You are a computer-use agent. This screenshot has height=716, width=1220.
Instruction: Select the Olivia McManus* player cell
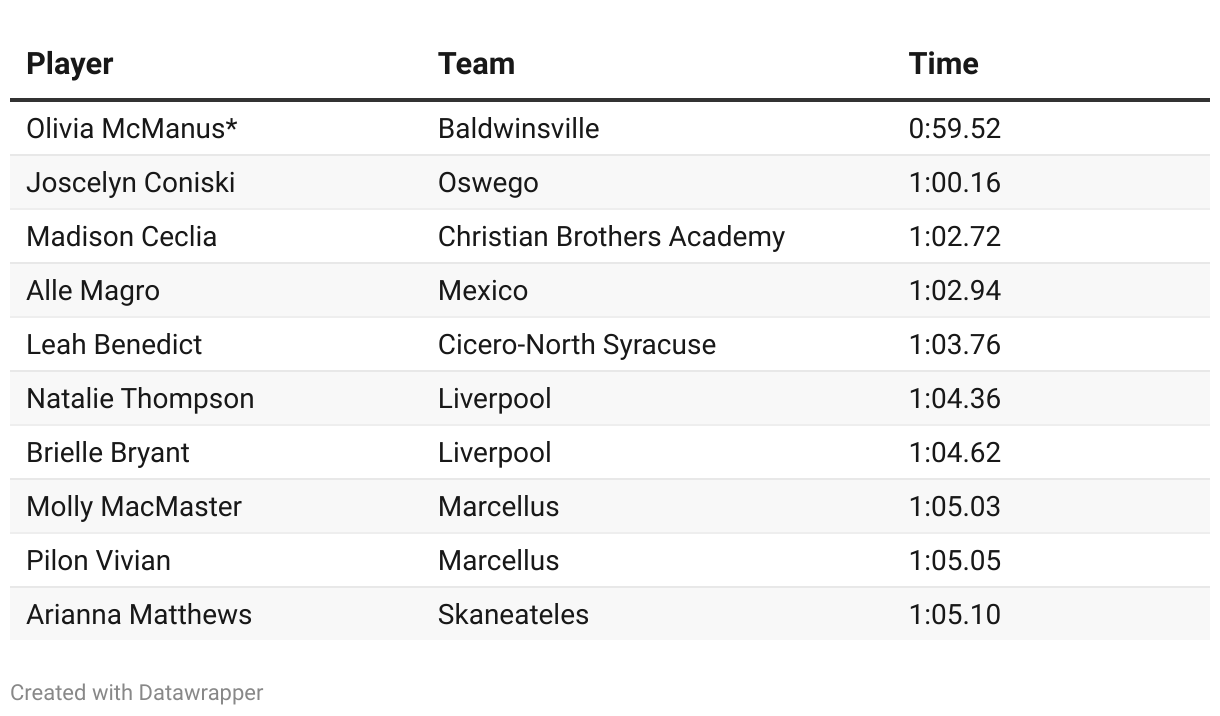[x=132, y=129]
